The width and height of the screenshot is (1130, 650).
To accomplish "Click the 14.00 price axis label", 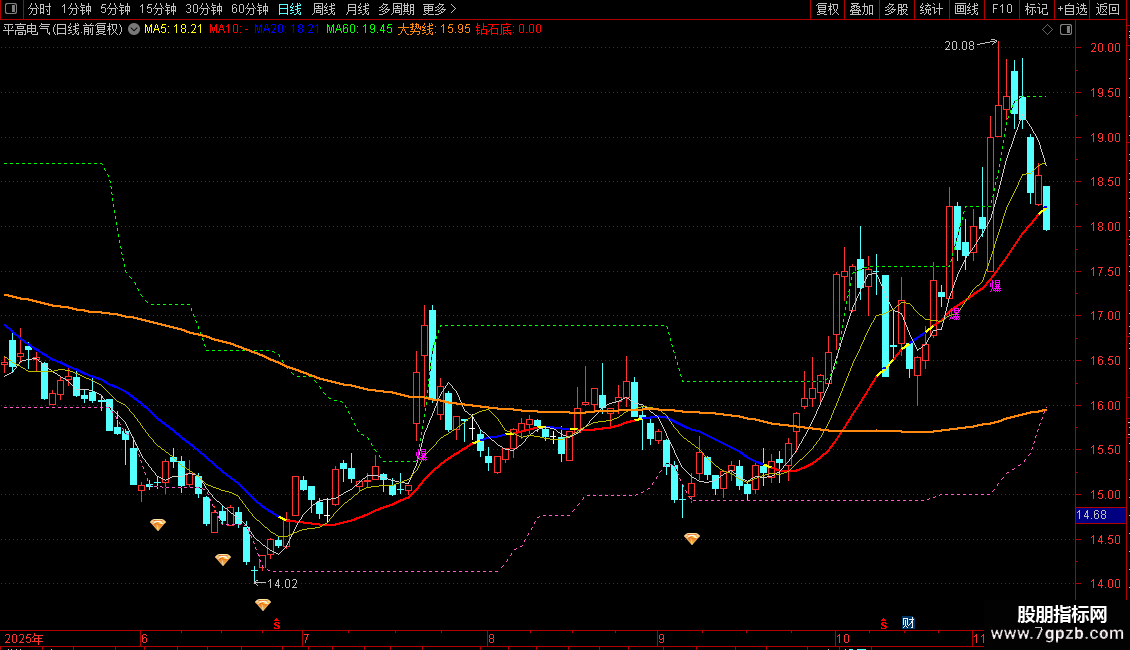I will point(1105,584).
